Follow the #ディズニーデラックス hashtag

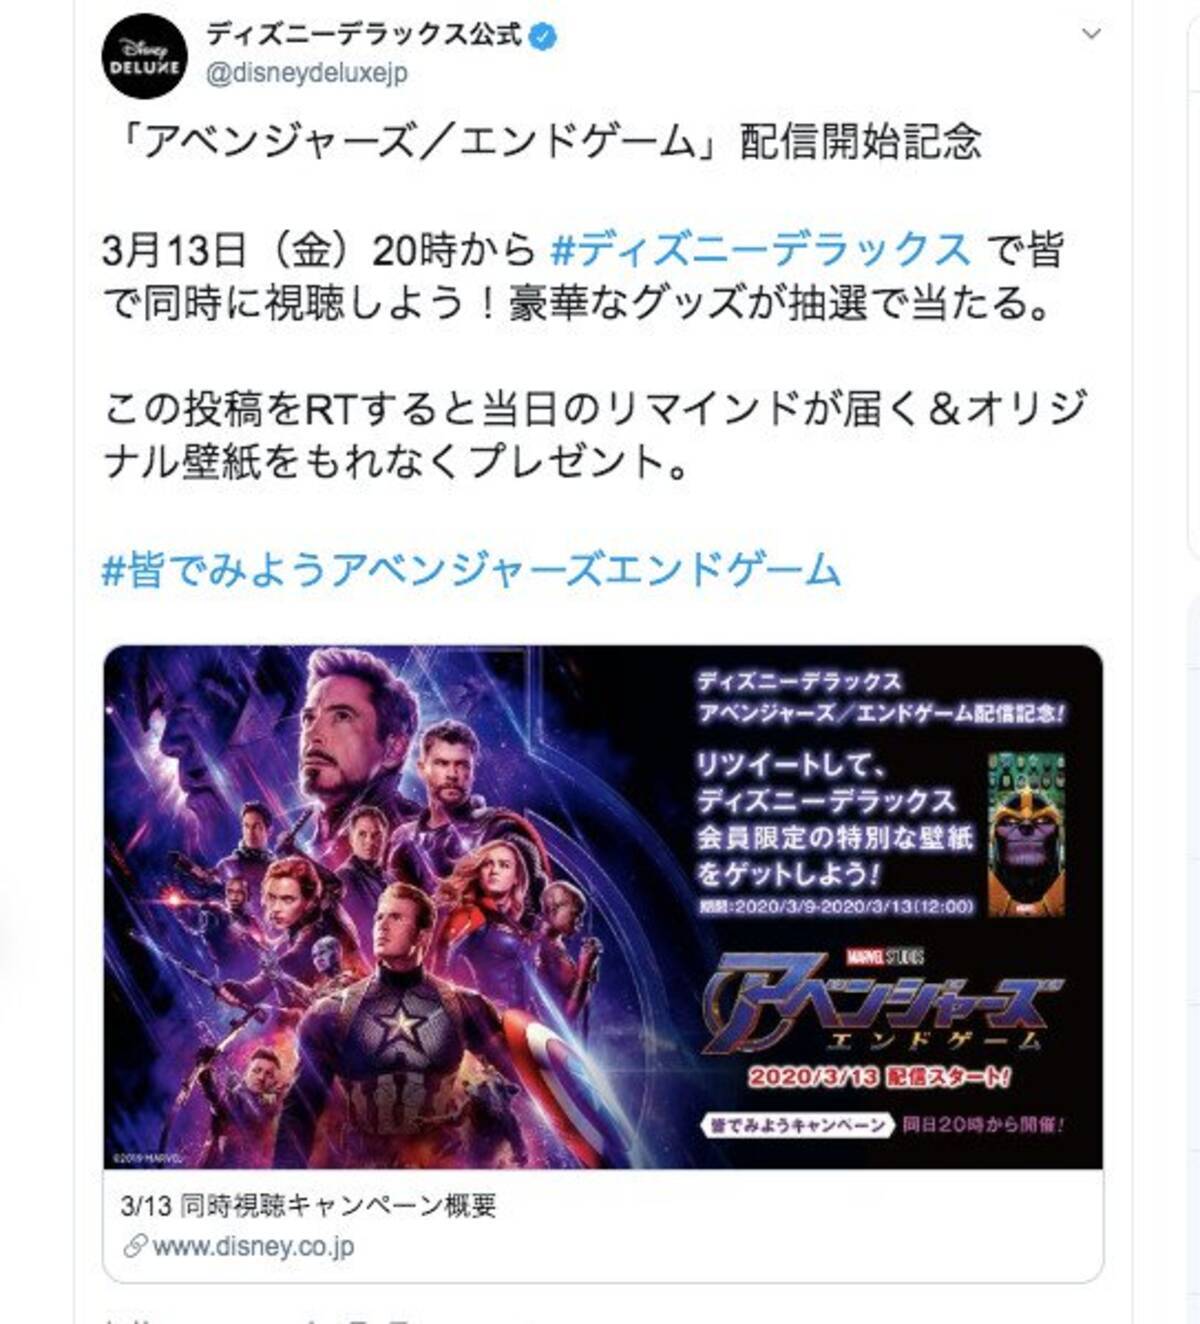[x=761, y=250]
